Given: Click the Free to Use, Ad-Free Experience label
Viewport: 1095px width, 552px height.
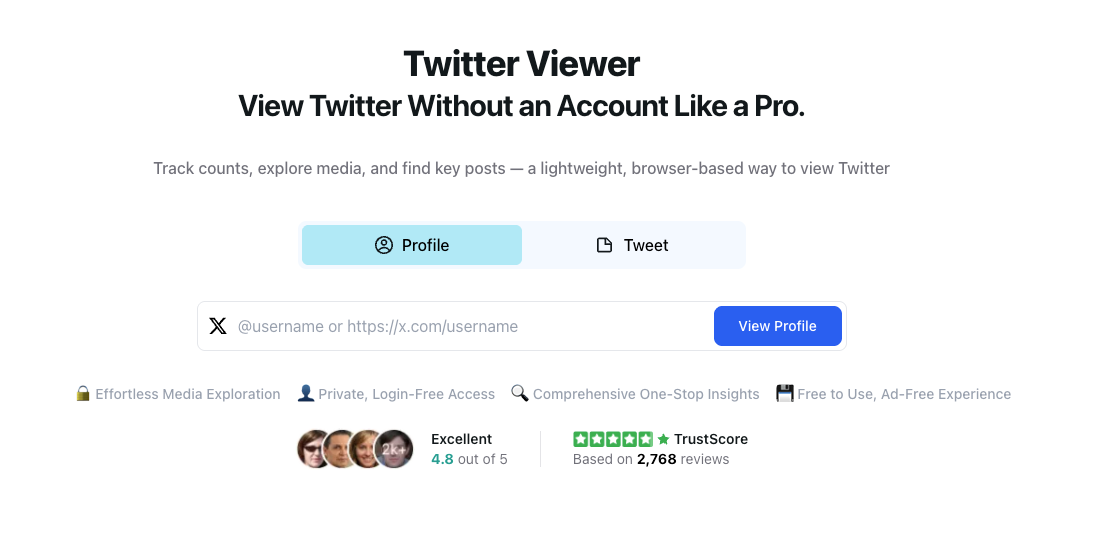Looking at the screenshot, I should click(904, 394).
